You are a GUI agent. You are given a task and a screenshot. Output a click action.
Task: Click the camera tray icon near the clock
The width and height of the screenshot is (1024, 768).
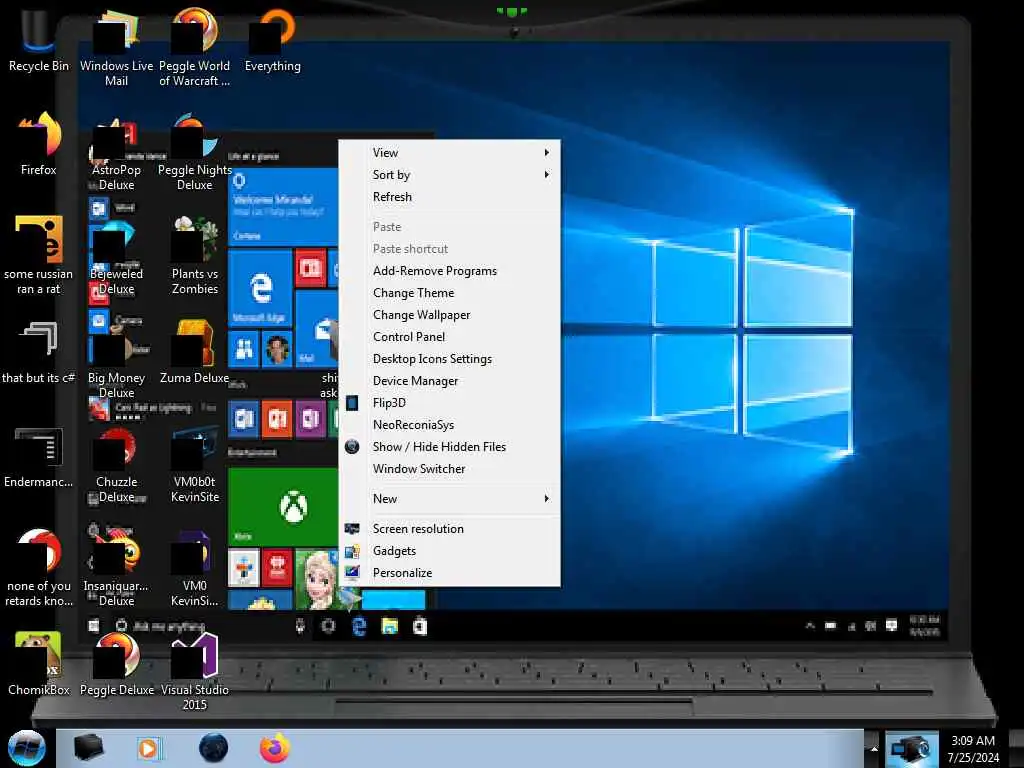(x=911, y=748)
